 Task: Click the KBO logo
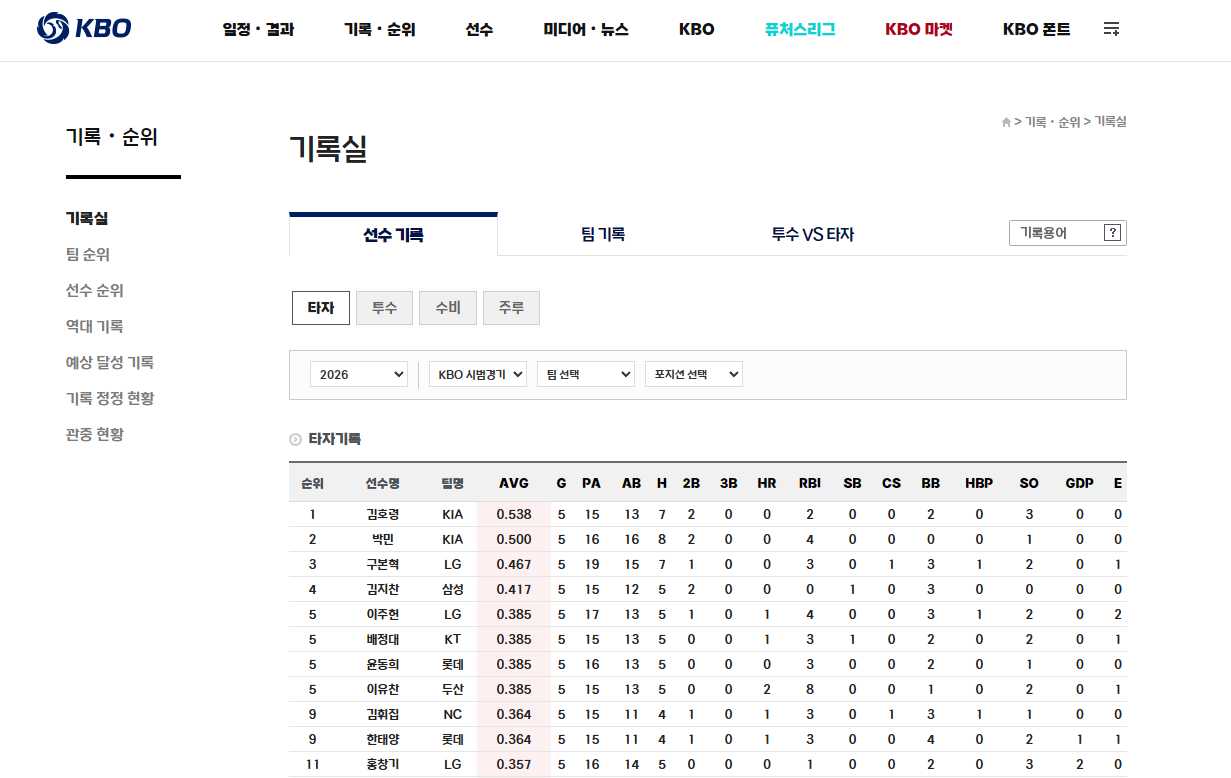coord(84,29)
